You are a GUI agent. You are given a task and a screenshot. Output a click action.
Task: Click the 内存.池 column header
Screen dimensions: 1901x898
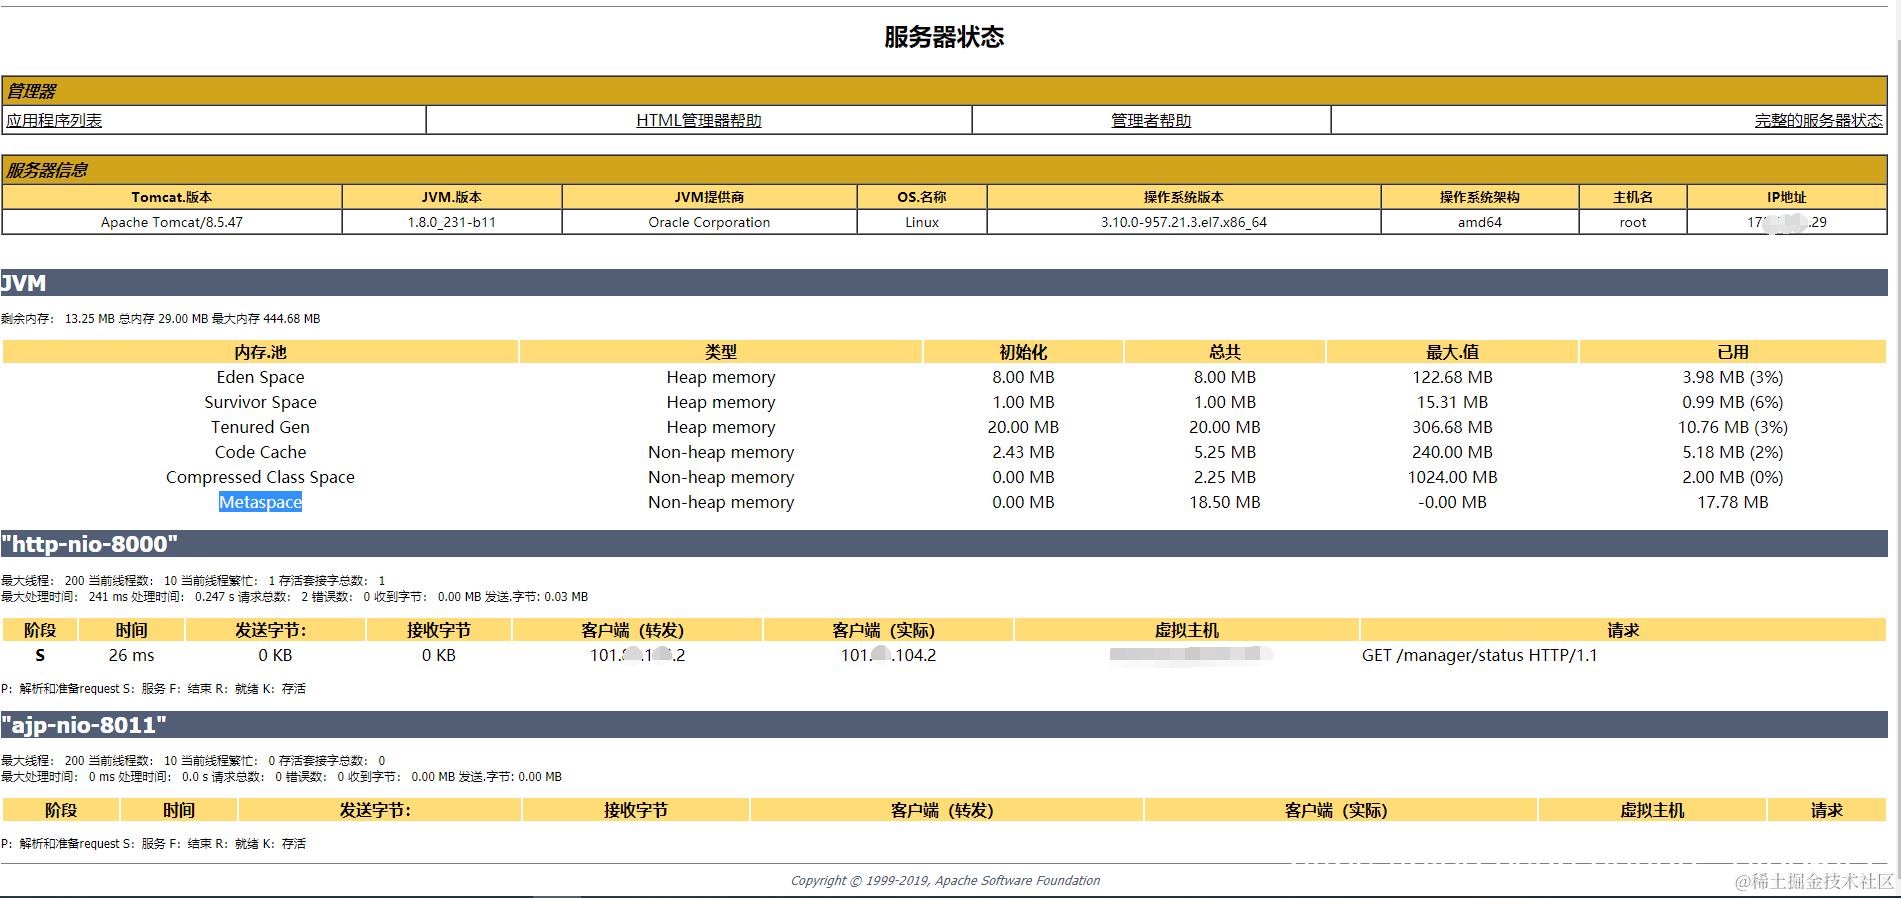[260, 352]
